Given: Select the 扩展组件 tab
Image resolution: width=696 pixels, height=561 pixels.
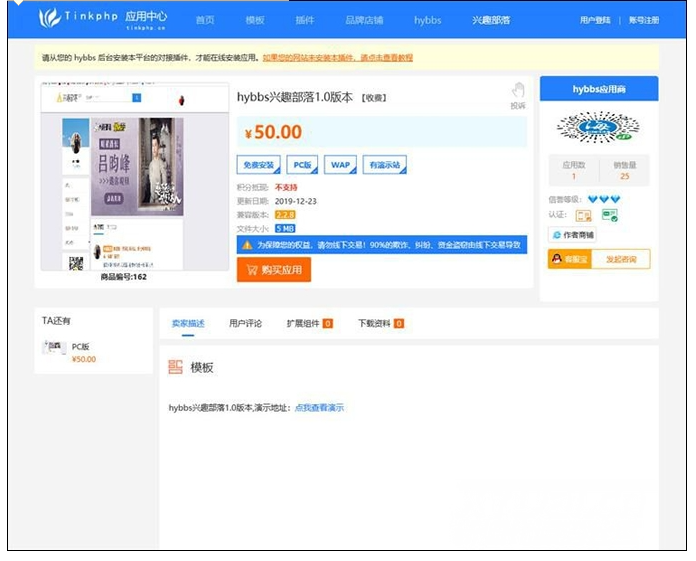Looking at the screenshot, I should point(309,324).
